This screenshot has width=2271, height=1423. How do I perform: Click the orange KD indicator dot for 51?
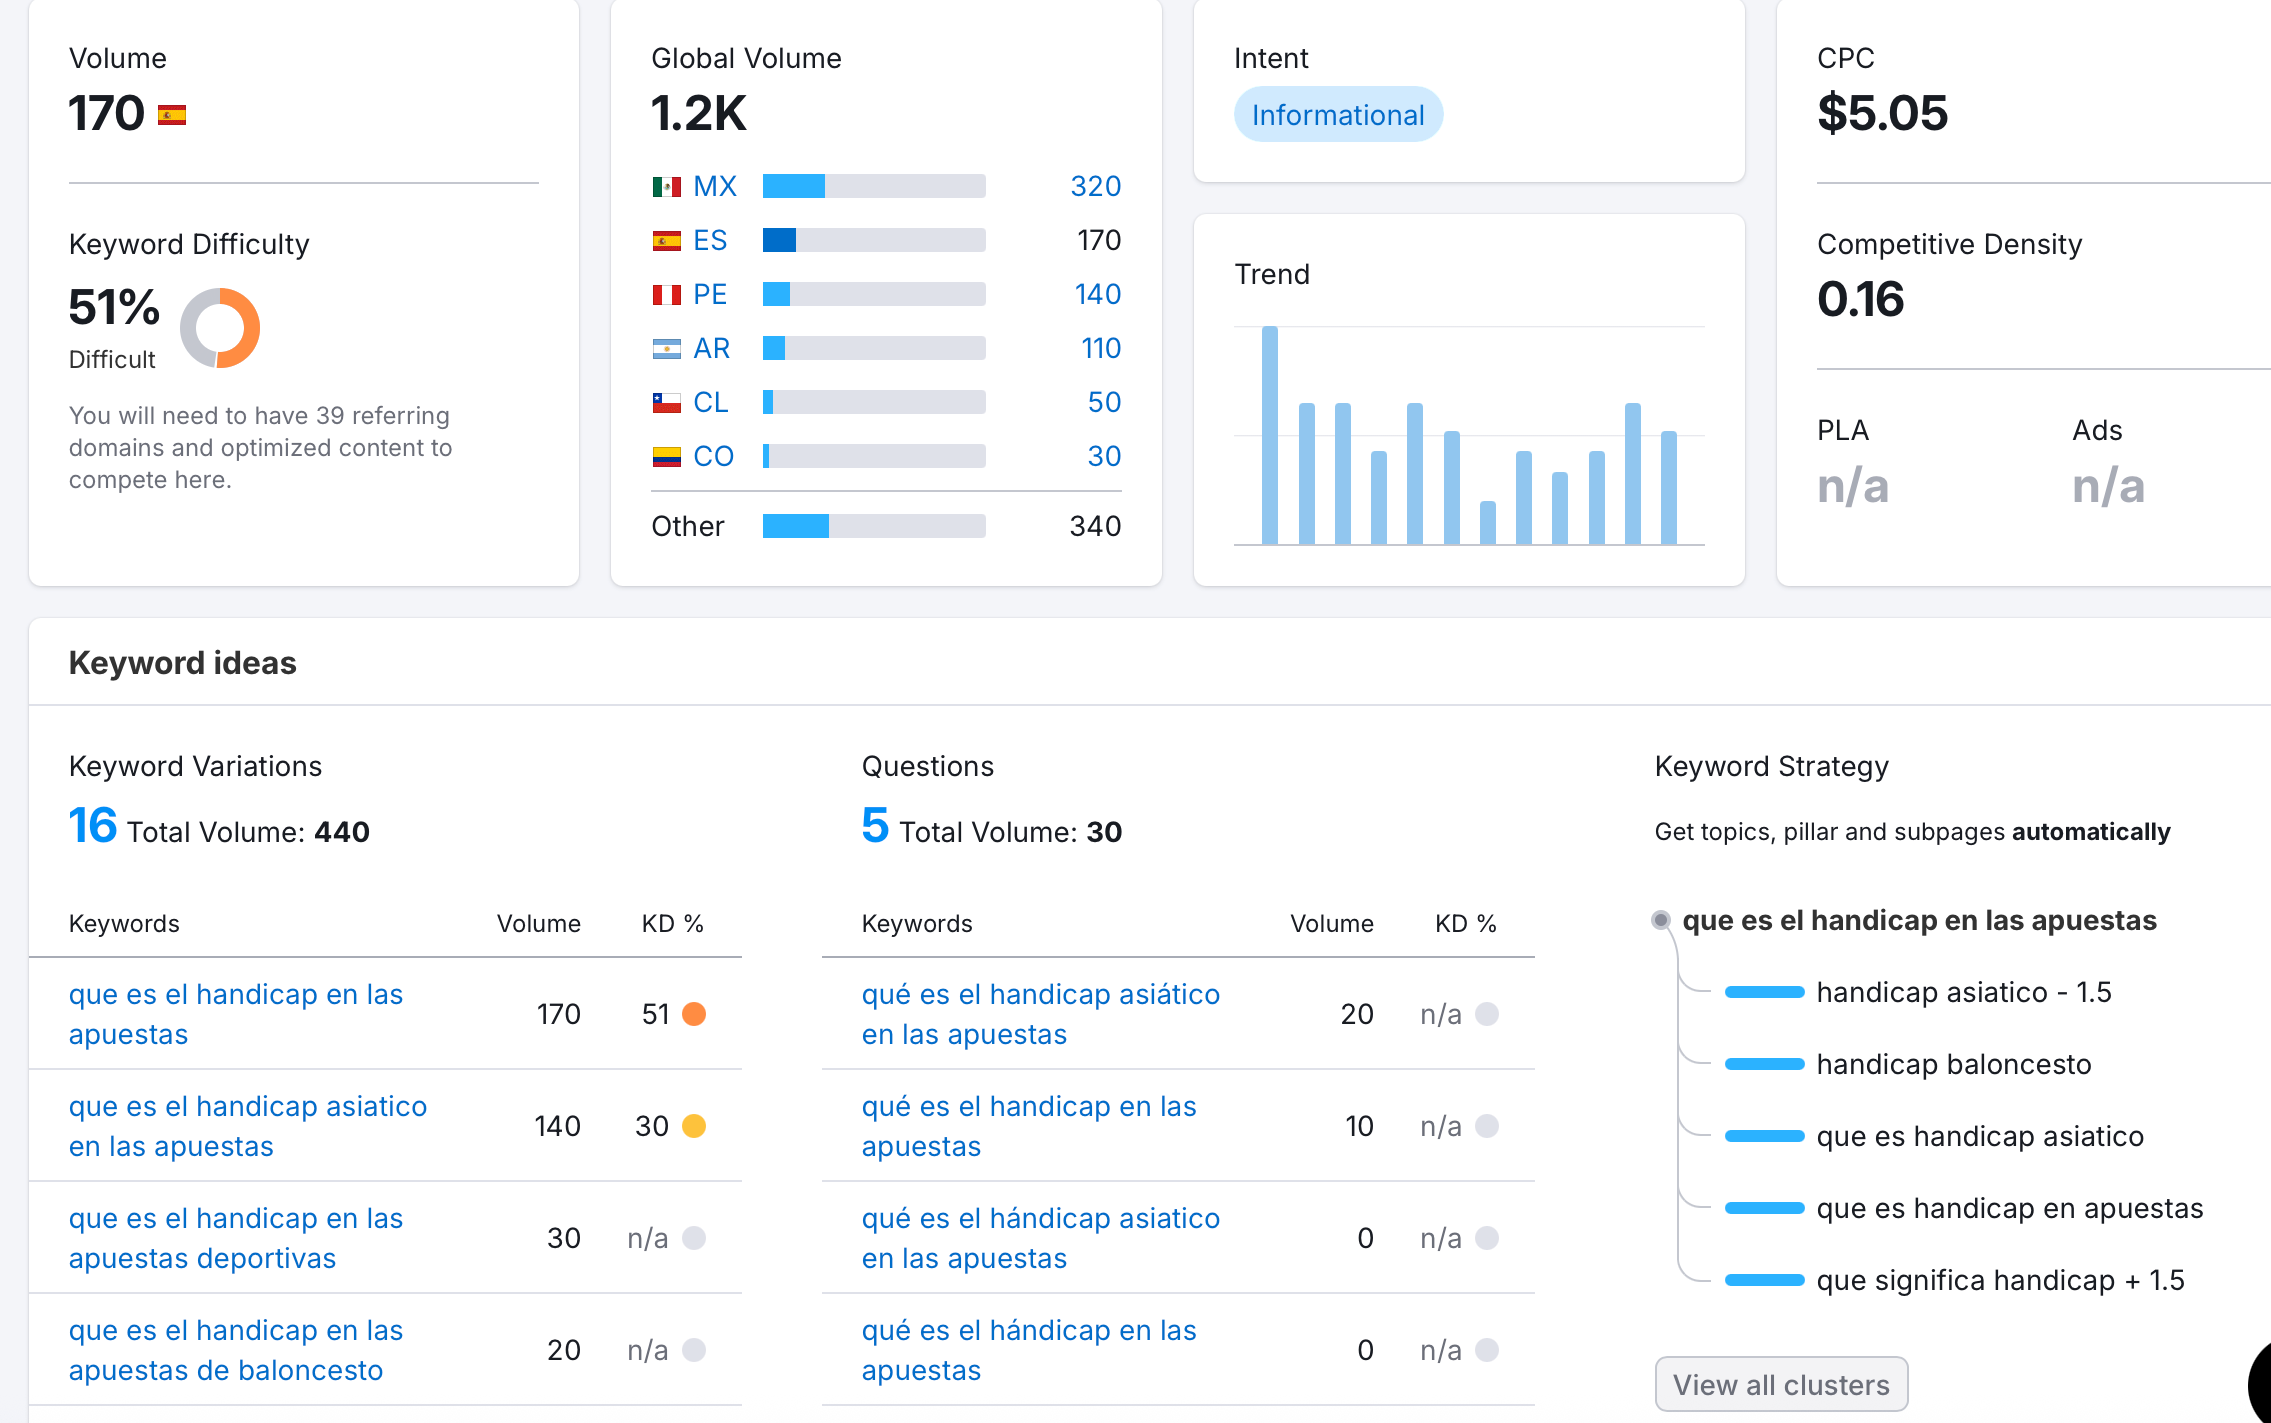694,1014
